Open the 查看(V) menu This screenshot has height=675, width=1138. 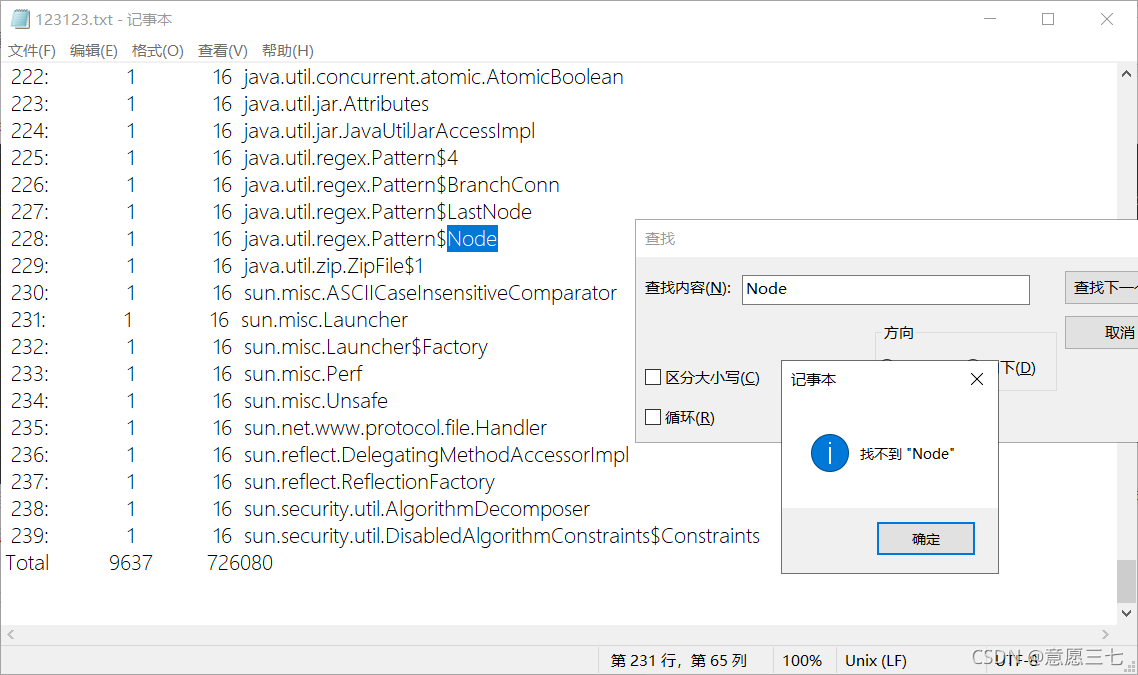[222, 51]
